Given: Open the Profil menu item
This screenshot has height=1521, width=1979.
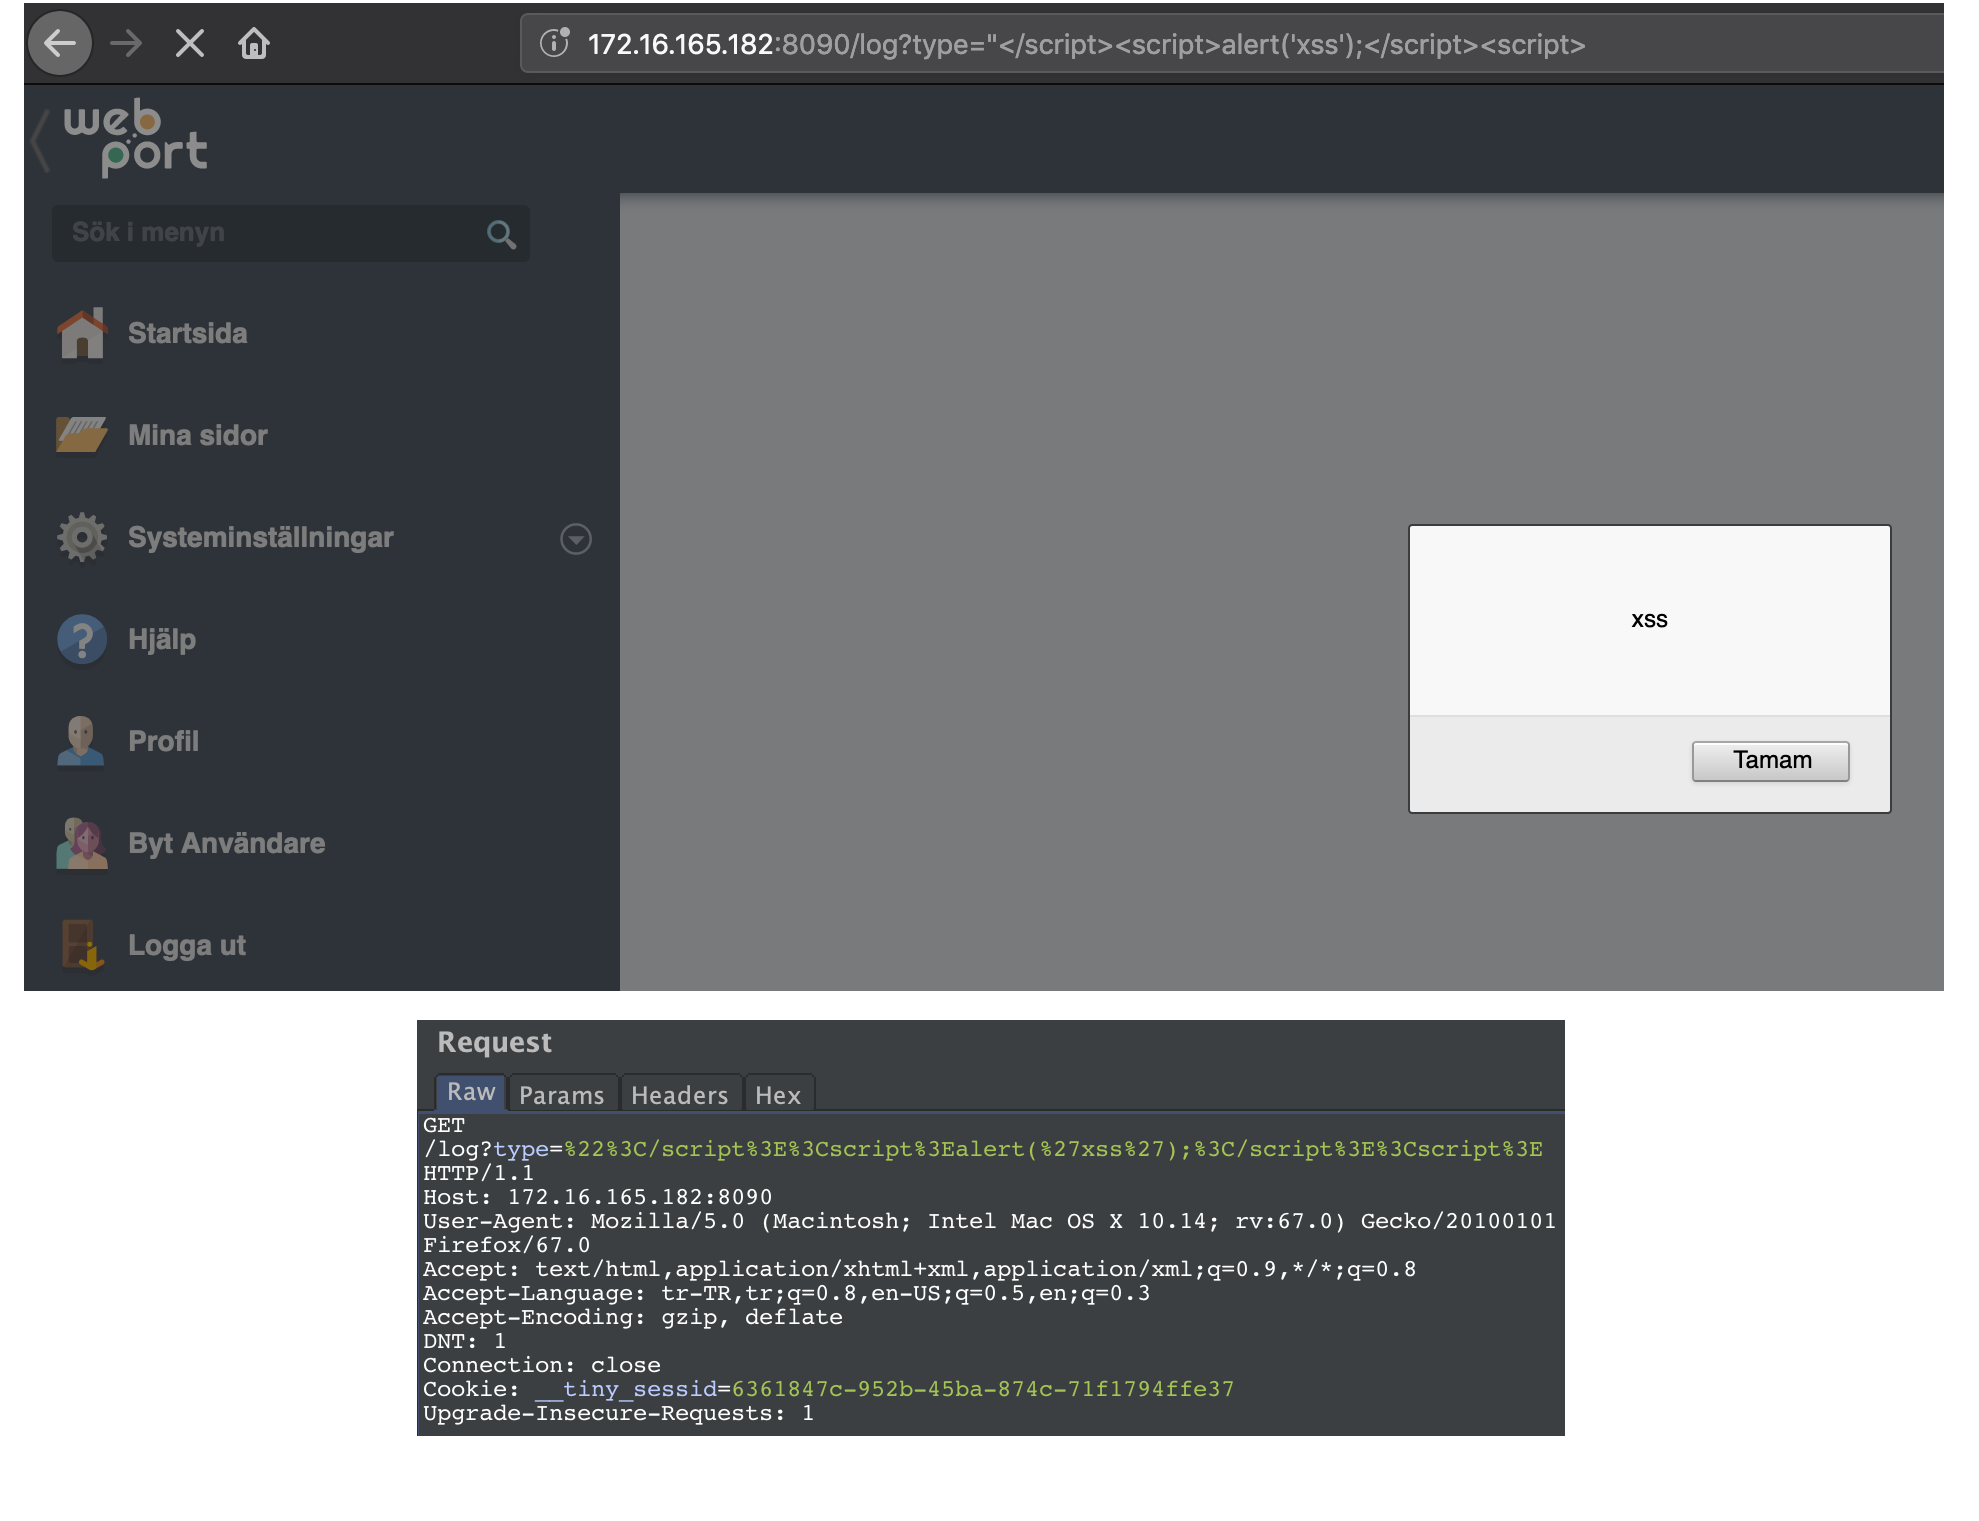Looking at the screenshot, I should tap(163, 742).
